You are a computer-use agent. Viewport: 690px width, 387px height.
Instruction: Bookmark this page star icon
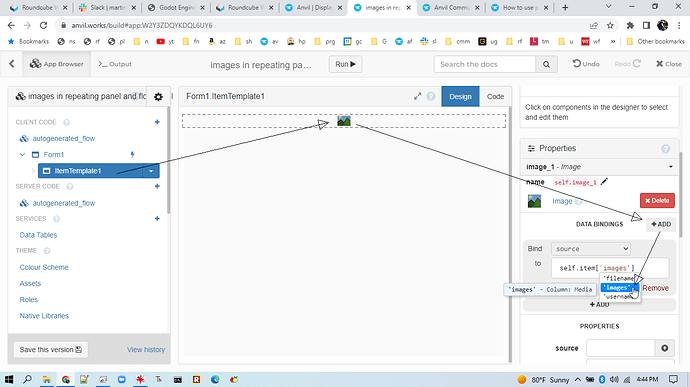(x=610, y=26)
